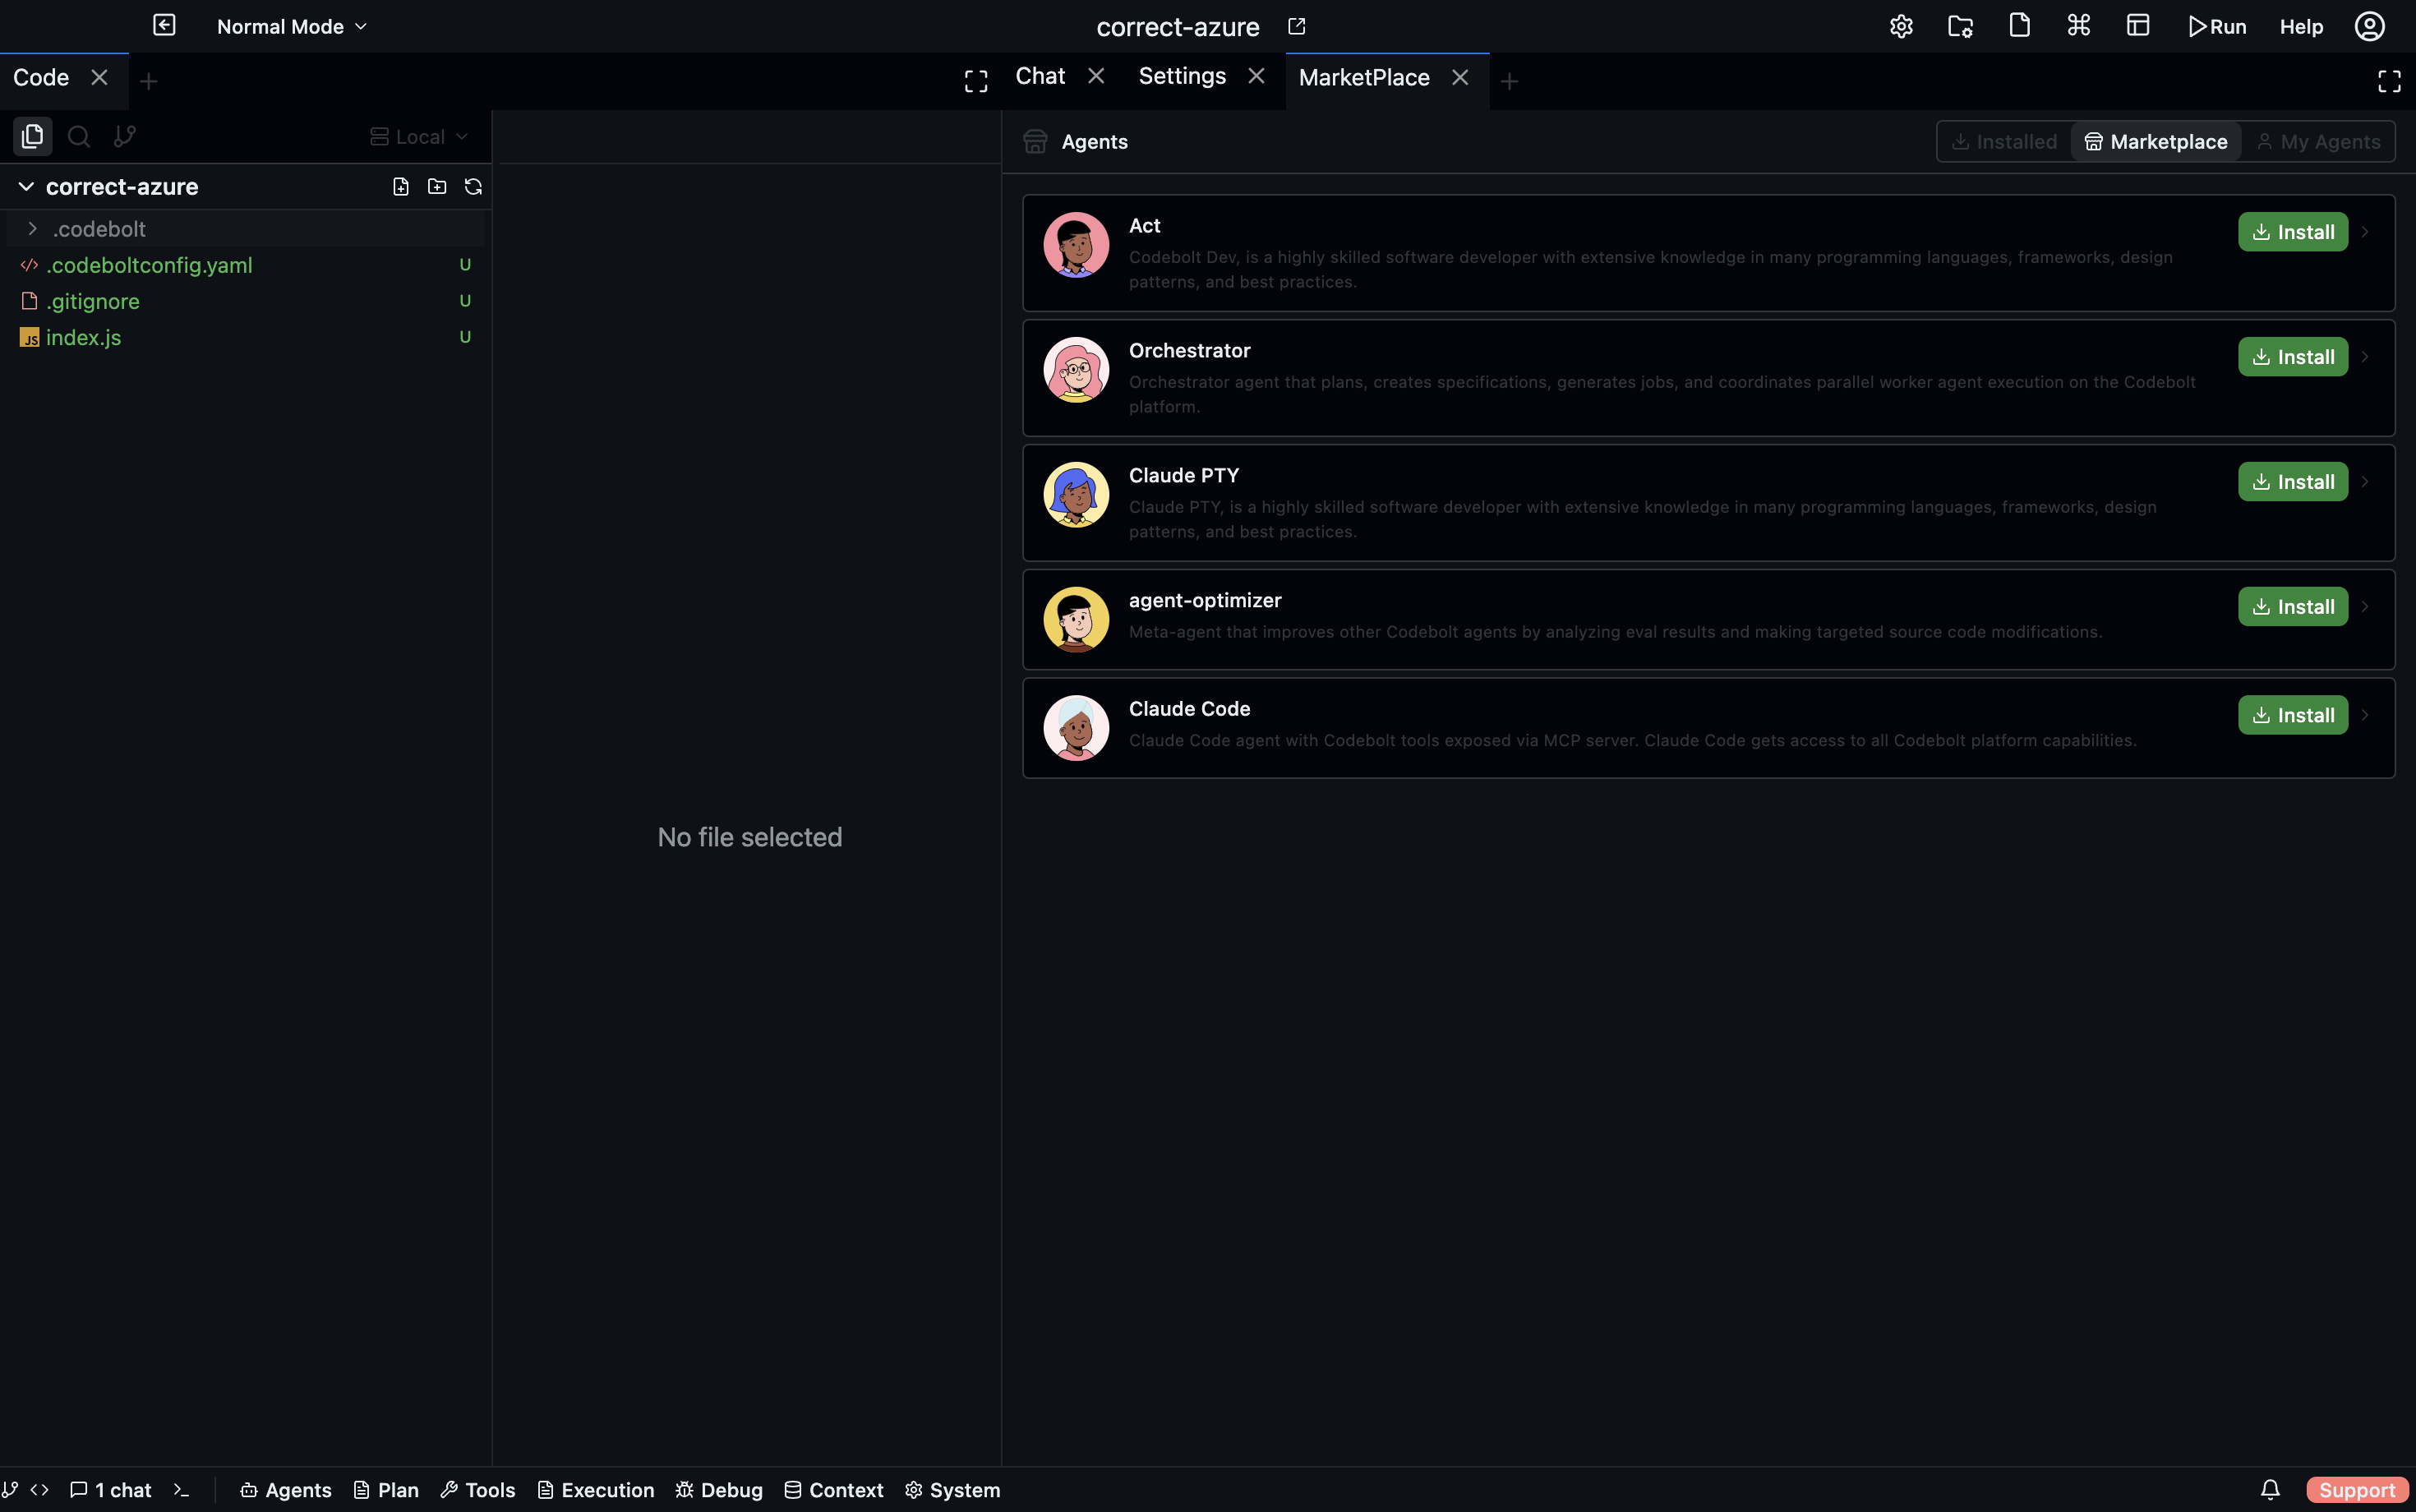
Task: Expand details chevron for Claude PTY
Action: (2365, 482)
